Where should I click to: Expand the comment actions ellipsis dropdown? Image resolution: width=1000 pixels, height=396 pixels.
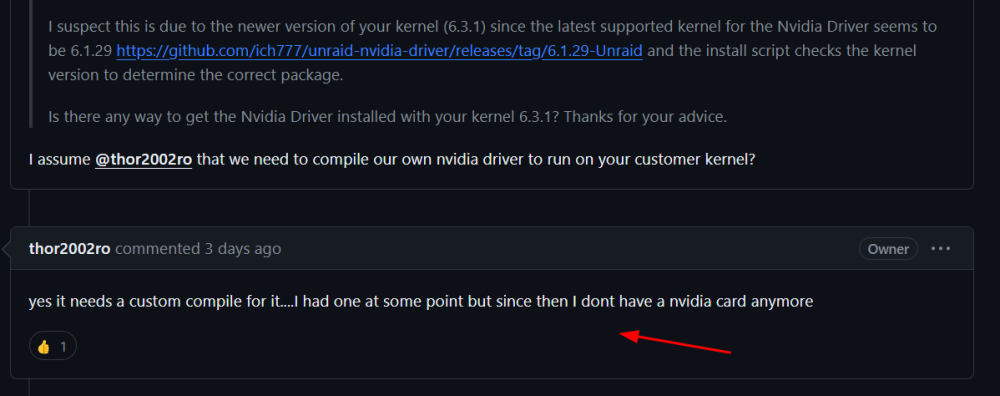pyautogui.click(x=941, y=249)
